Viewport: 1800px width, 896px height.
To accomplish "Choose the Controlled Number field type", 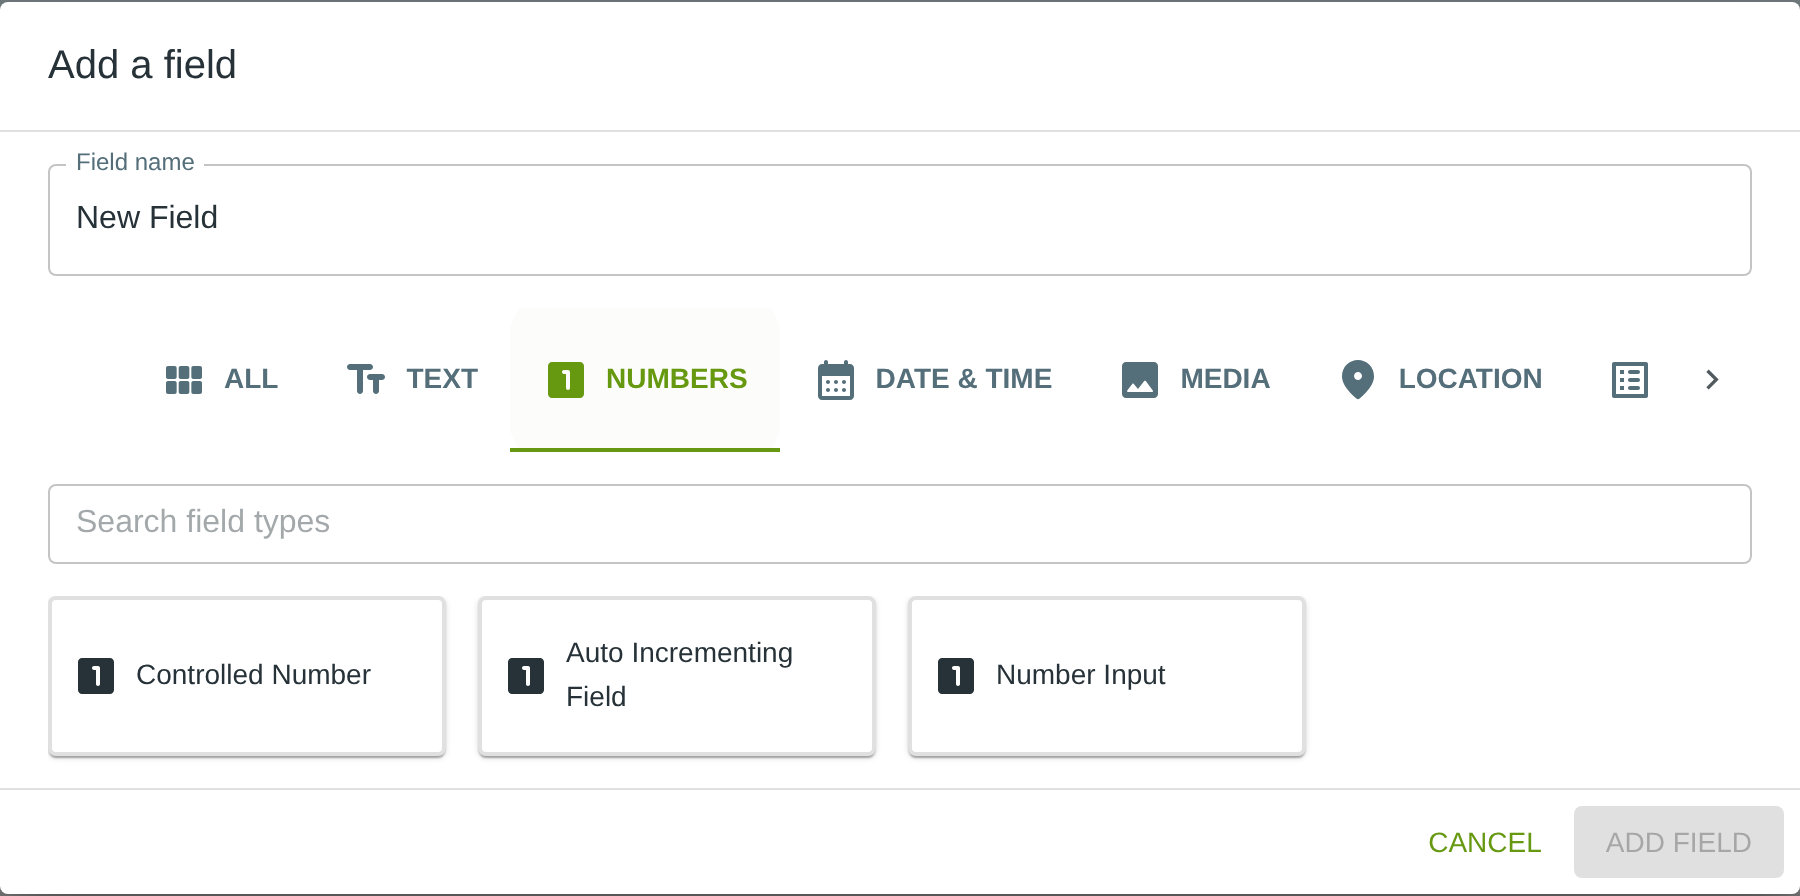I will pos(247,676).
